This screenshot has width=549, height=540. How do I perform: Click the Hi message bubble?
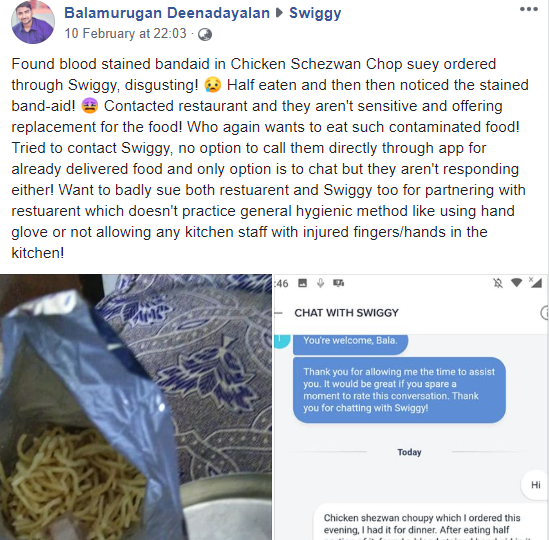[x=535, y=485]
